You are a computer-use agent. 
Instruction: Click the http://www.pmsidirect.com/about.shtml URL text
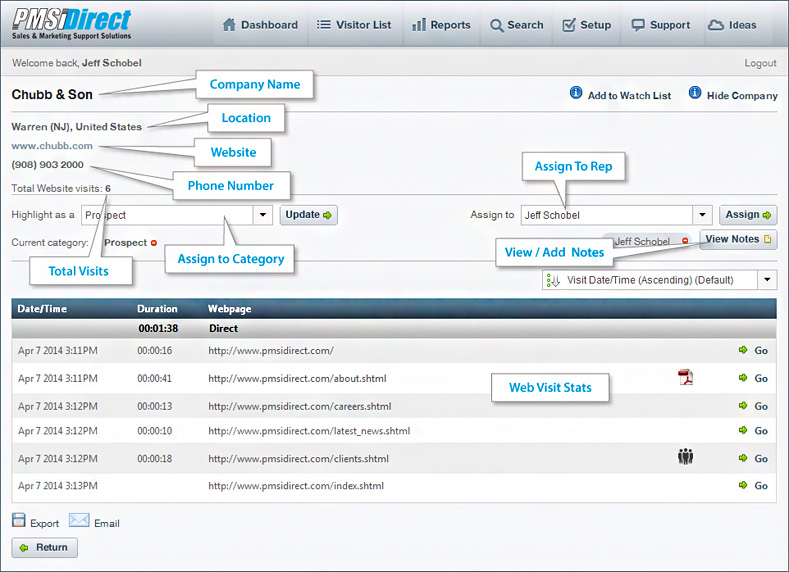click(297, 378)
